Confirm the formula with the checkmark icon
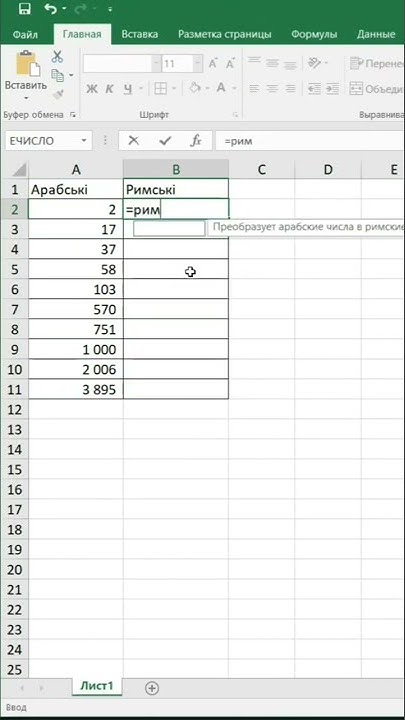 click(164, 141)
